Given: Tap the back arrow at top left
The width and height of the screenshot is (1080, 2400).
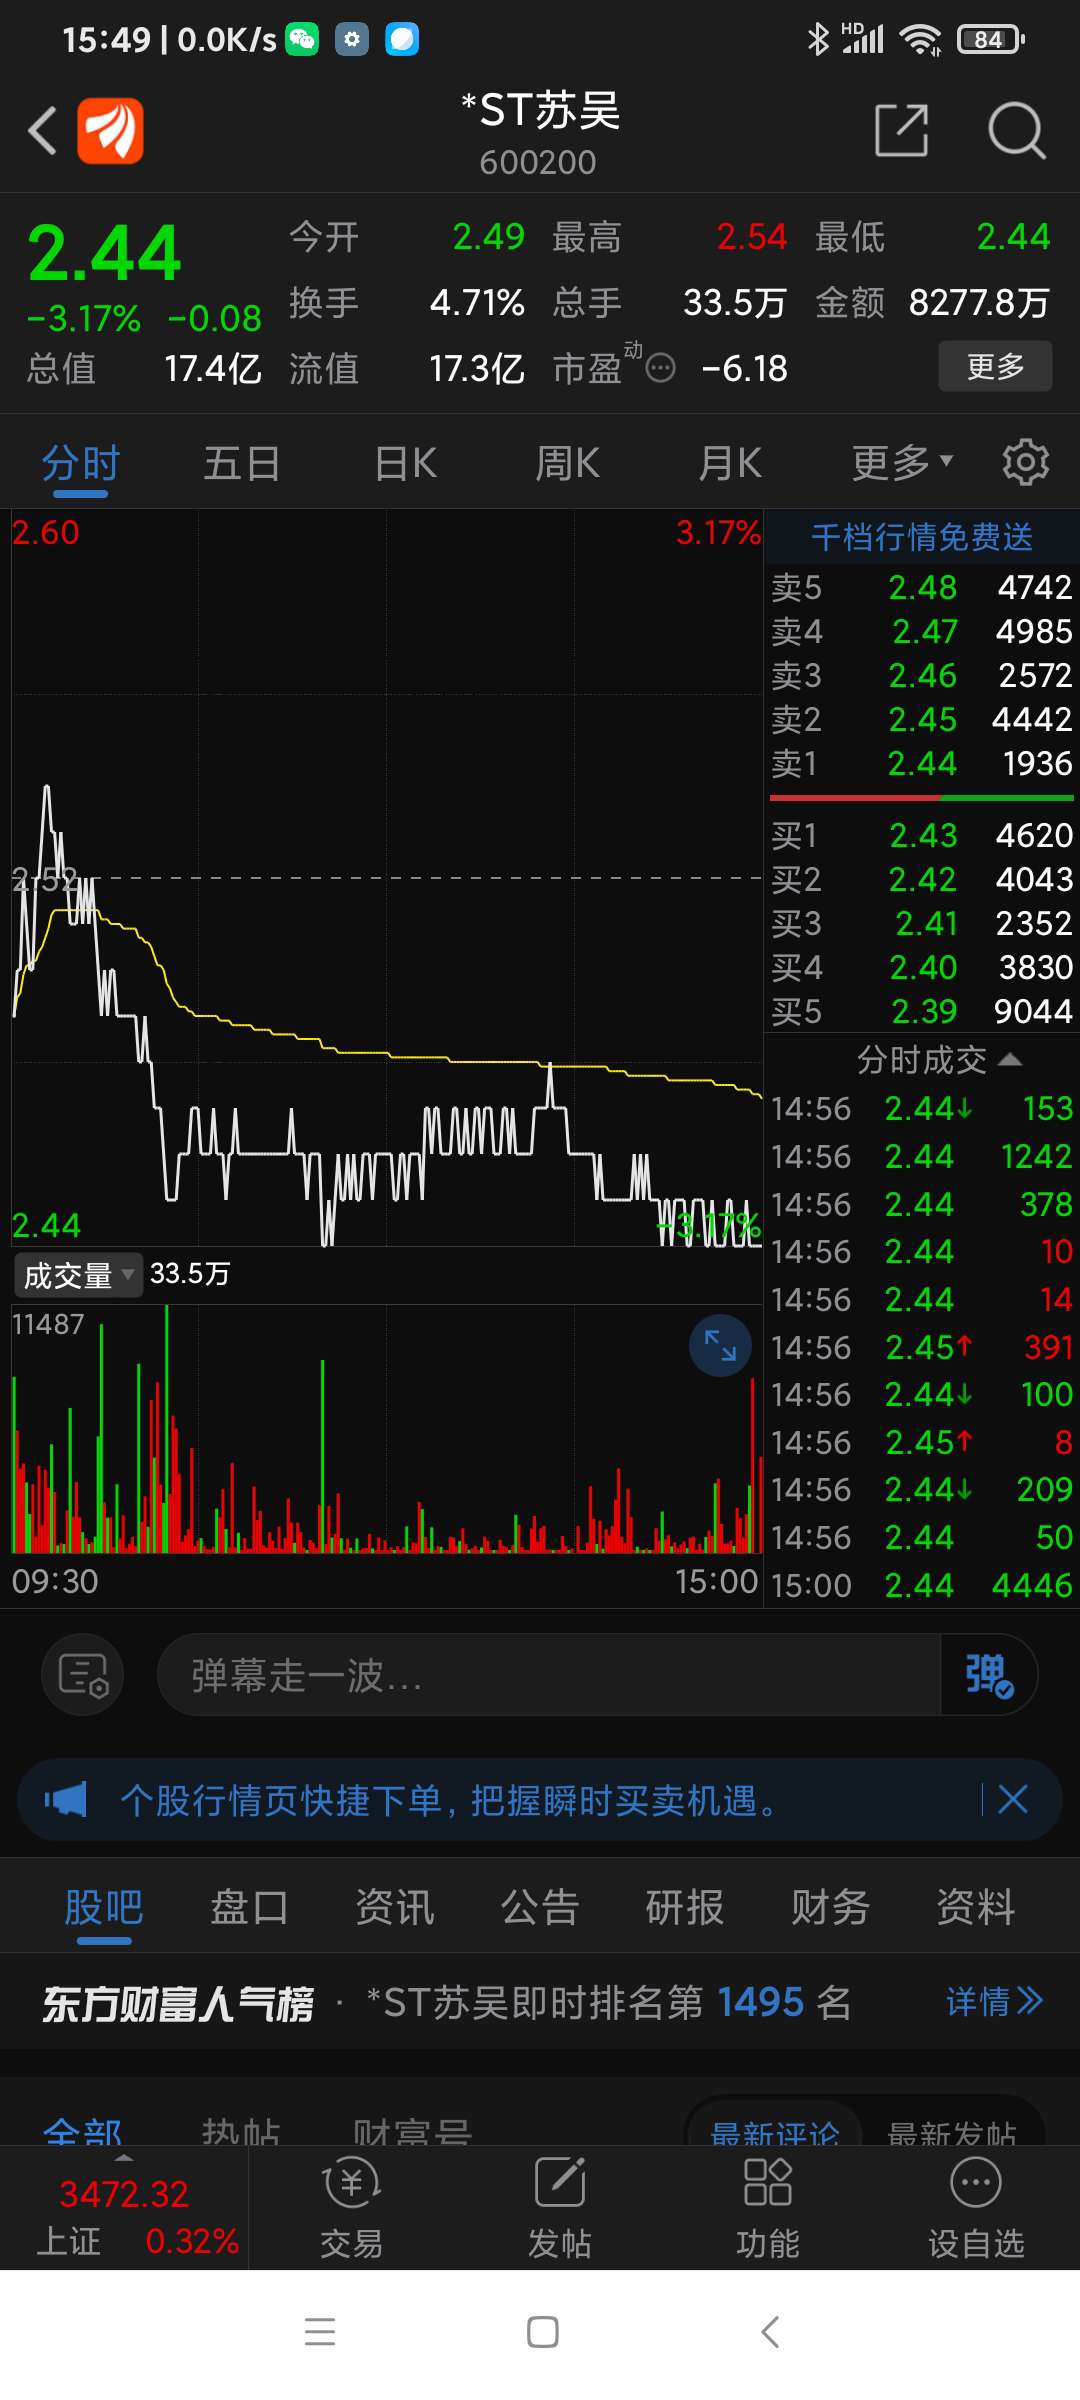Looking at the screenshot, I should tap(42, 131).
